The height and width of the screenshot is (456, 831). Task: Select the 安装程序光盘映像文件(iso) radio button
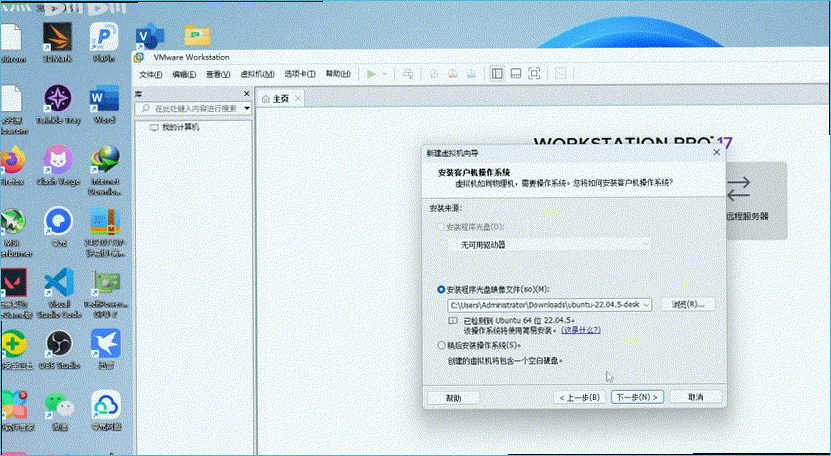441,290
